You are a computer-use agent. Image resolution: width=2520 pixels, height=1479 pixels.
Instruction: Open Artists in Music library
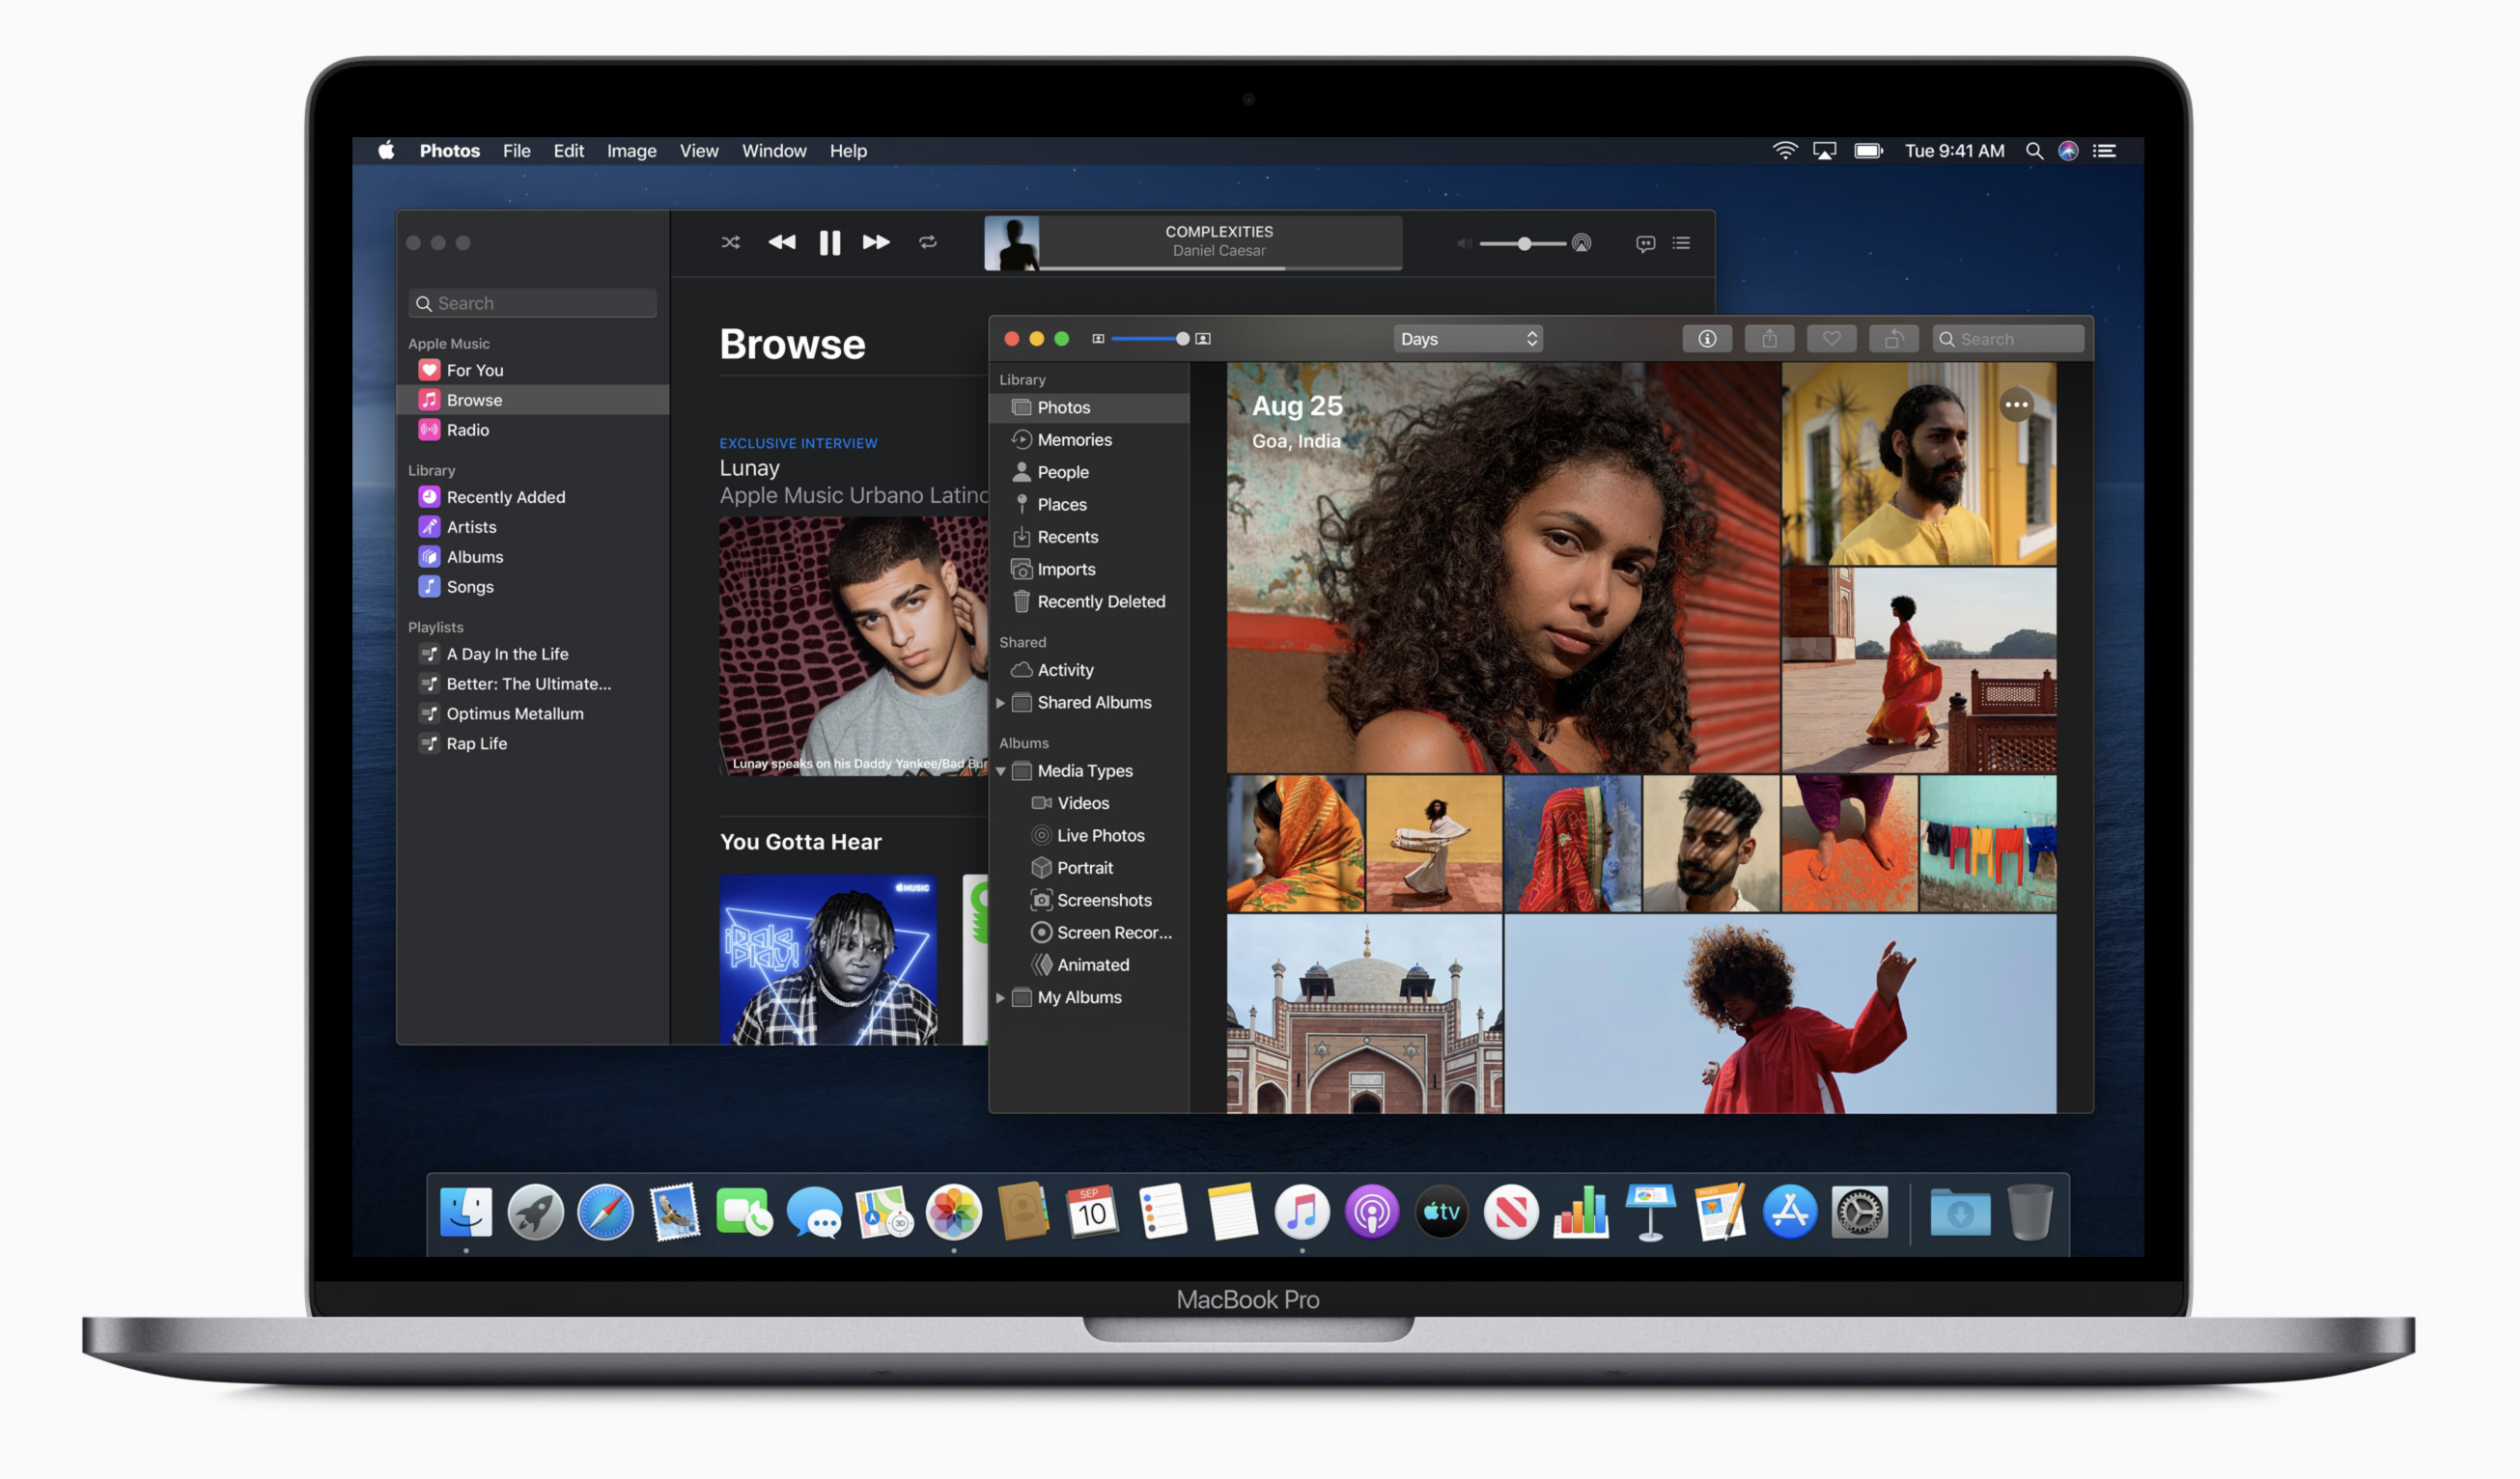[533, 527]
